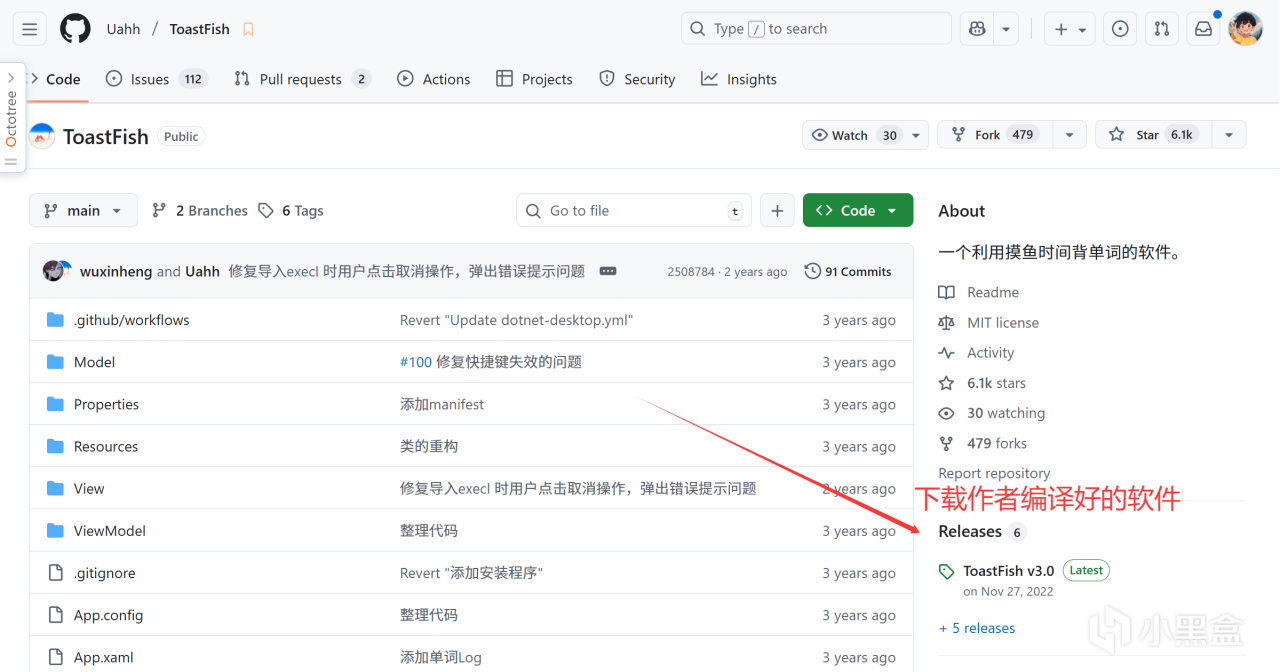Viewport: 1280px width, 672px height.
Task: Expand the Star button dropdown arrow
Action: (1229, 134)
